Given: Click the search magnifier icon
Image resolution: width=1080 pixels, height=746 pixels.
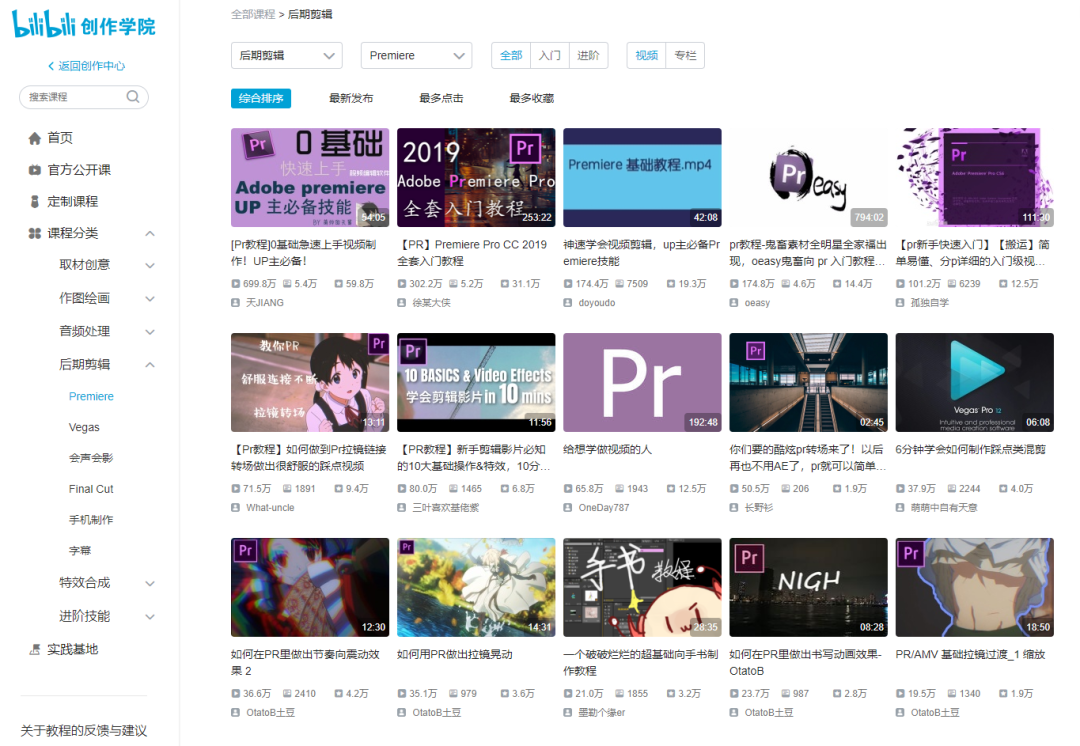Looking at the screenshot, I should pyautogui.click(x=133, y=97).
